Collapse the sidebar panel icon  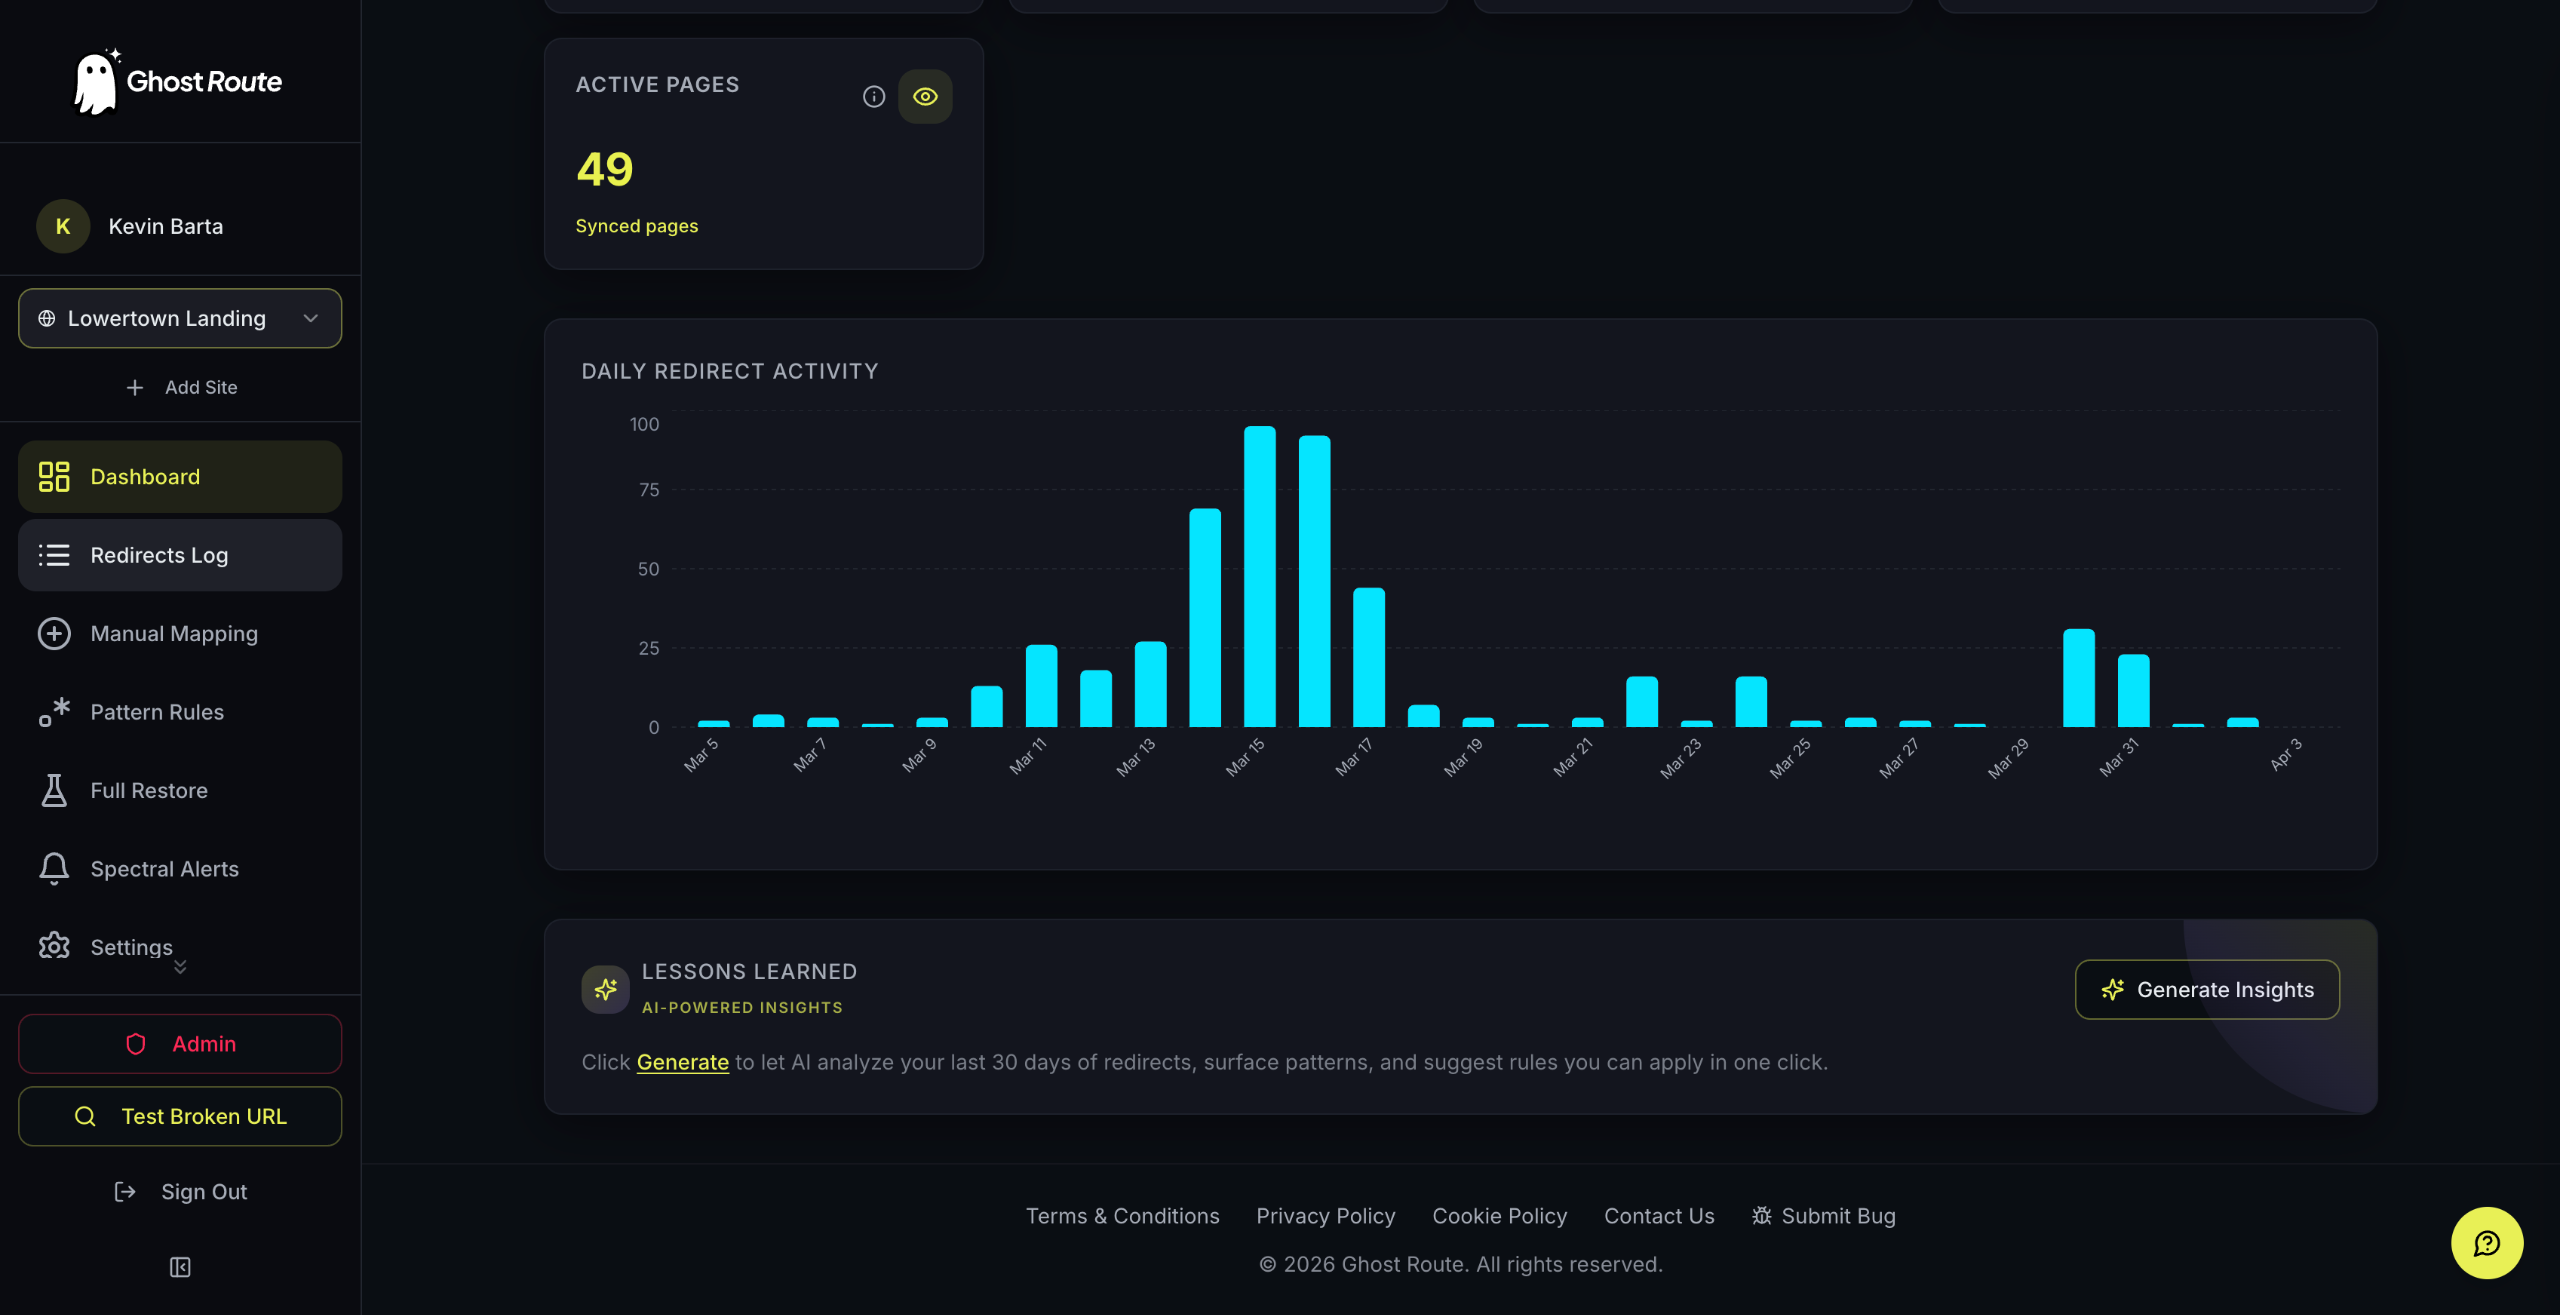tap(180, 1267)
